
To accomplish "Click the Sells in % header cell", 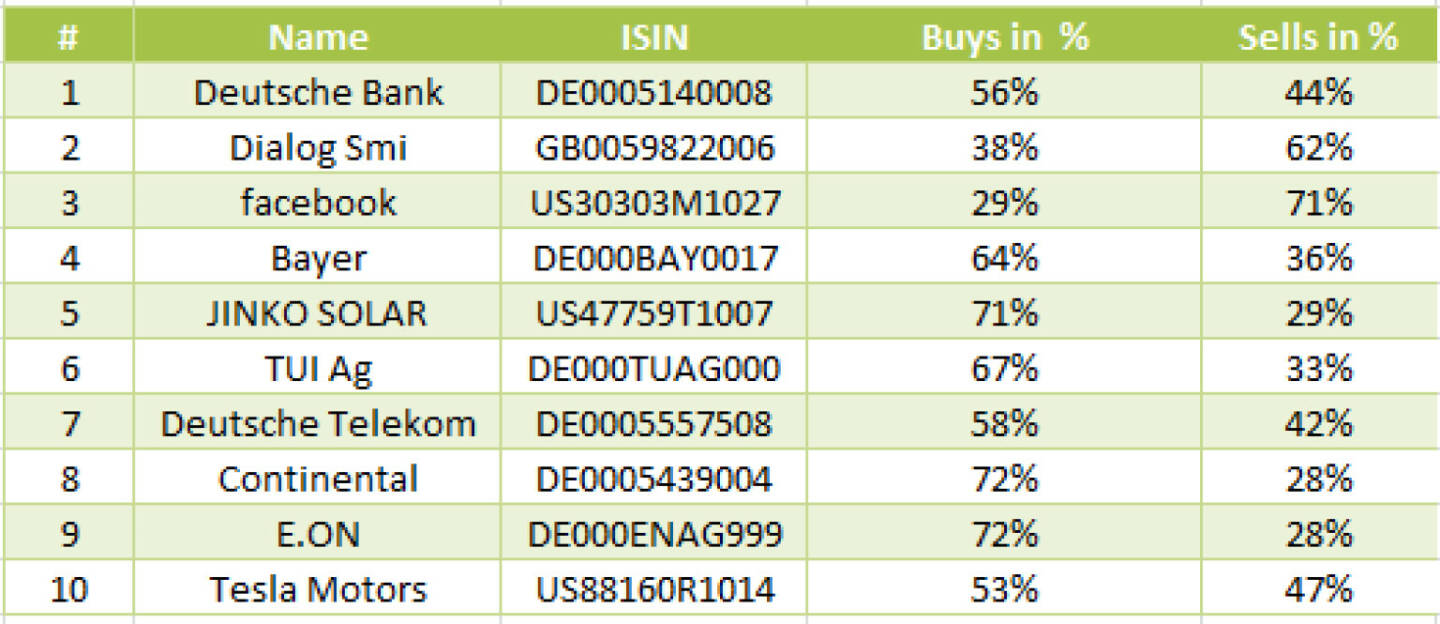I will 1319,37.
